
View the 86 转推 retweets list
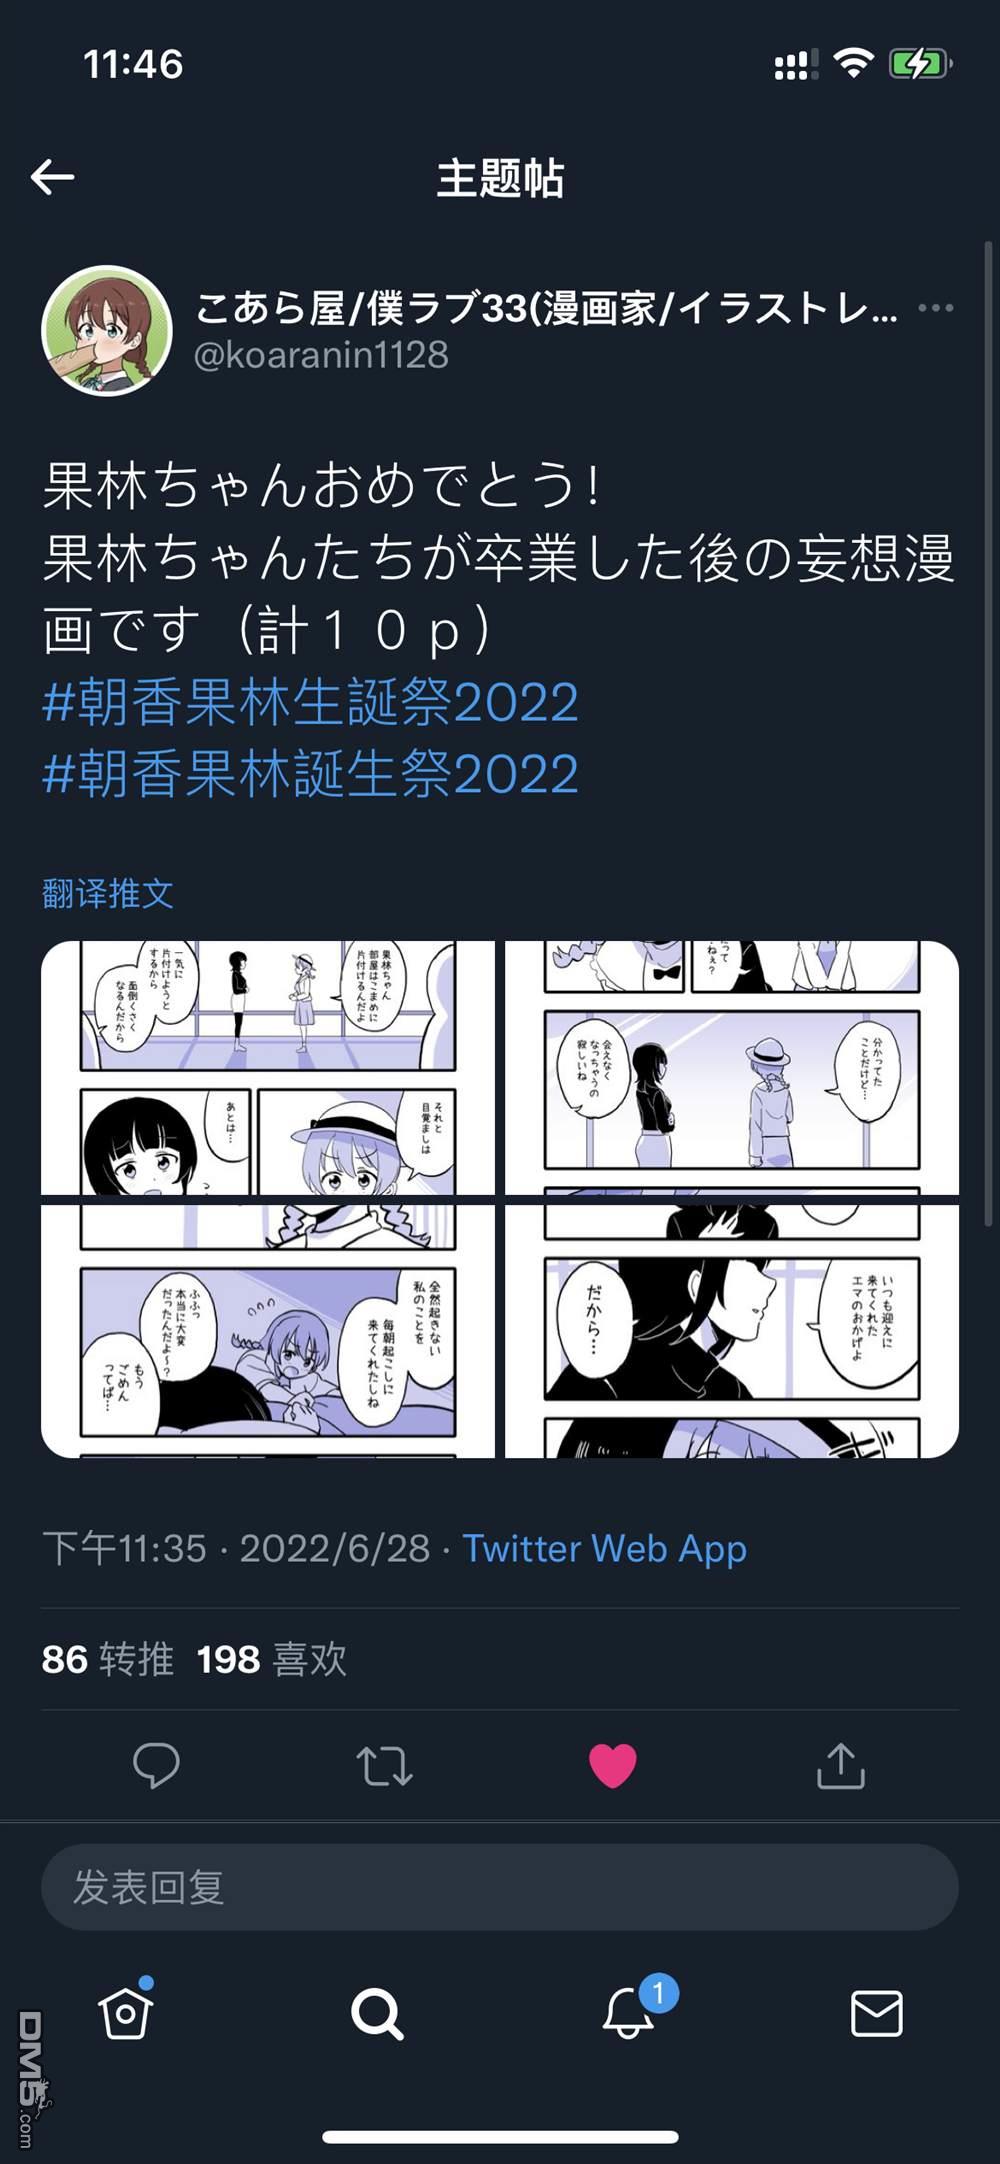coord(108,1659)
